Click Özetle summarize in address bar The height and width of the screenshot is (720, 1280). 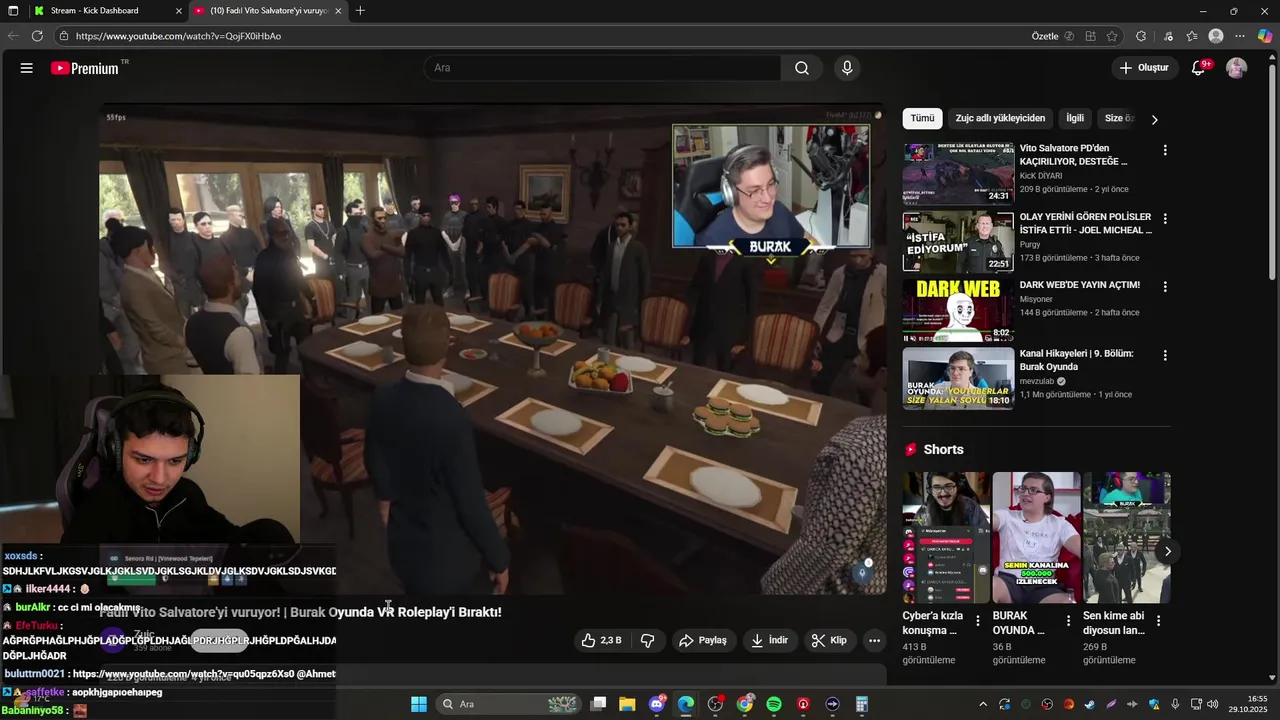[1052, 36]
